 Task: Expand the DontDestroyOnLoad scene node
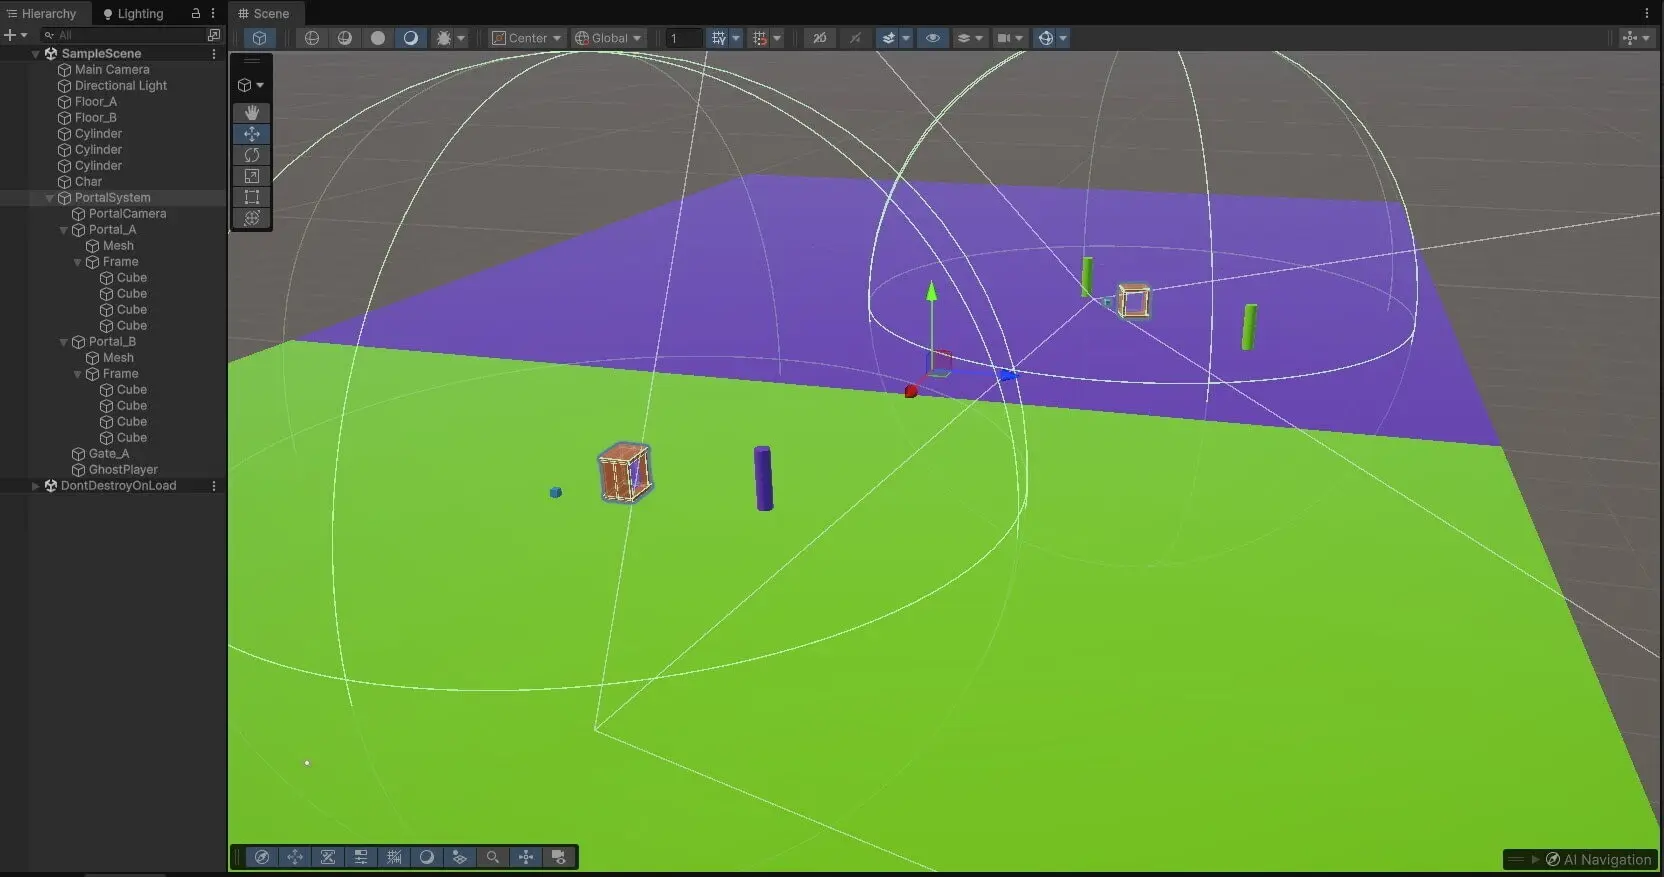(36, 486)
